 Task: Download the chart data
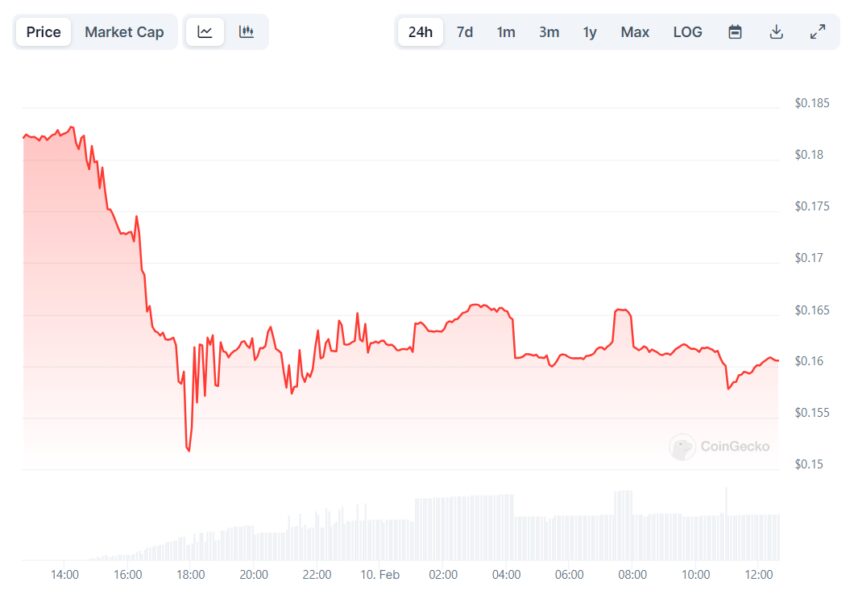776,32
